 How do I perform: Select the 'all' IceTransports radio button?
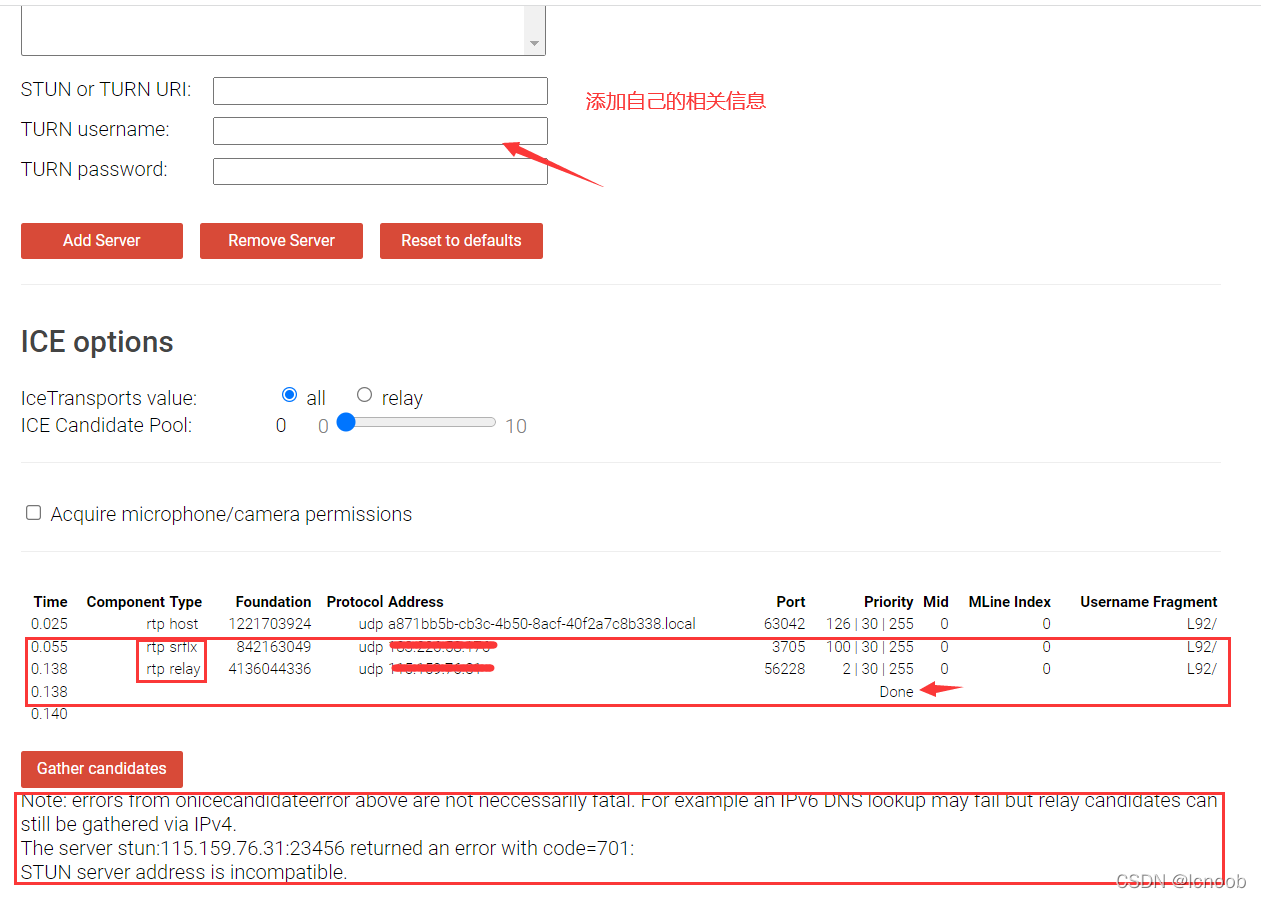click(x=290, y=395)
